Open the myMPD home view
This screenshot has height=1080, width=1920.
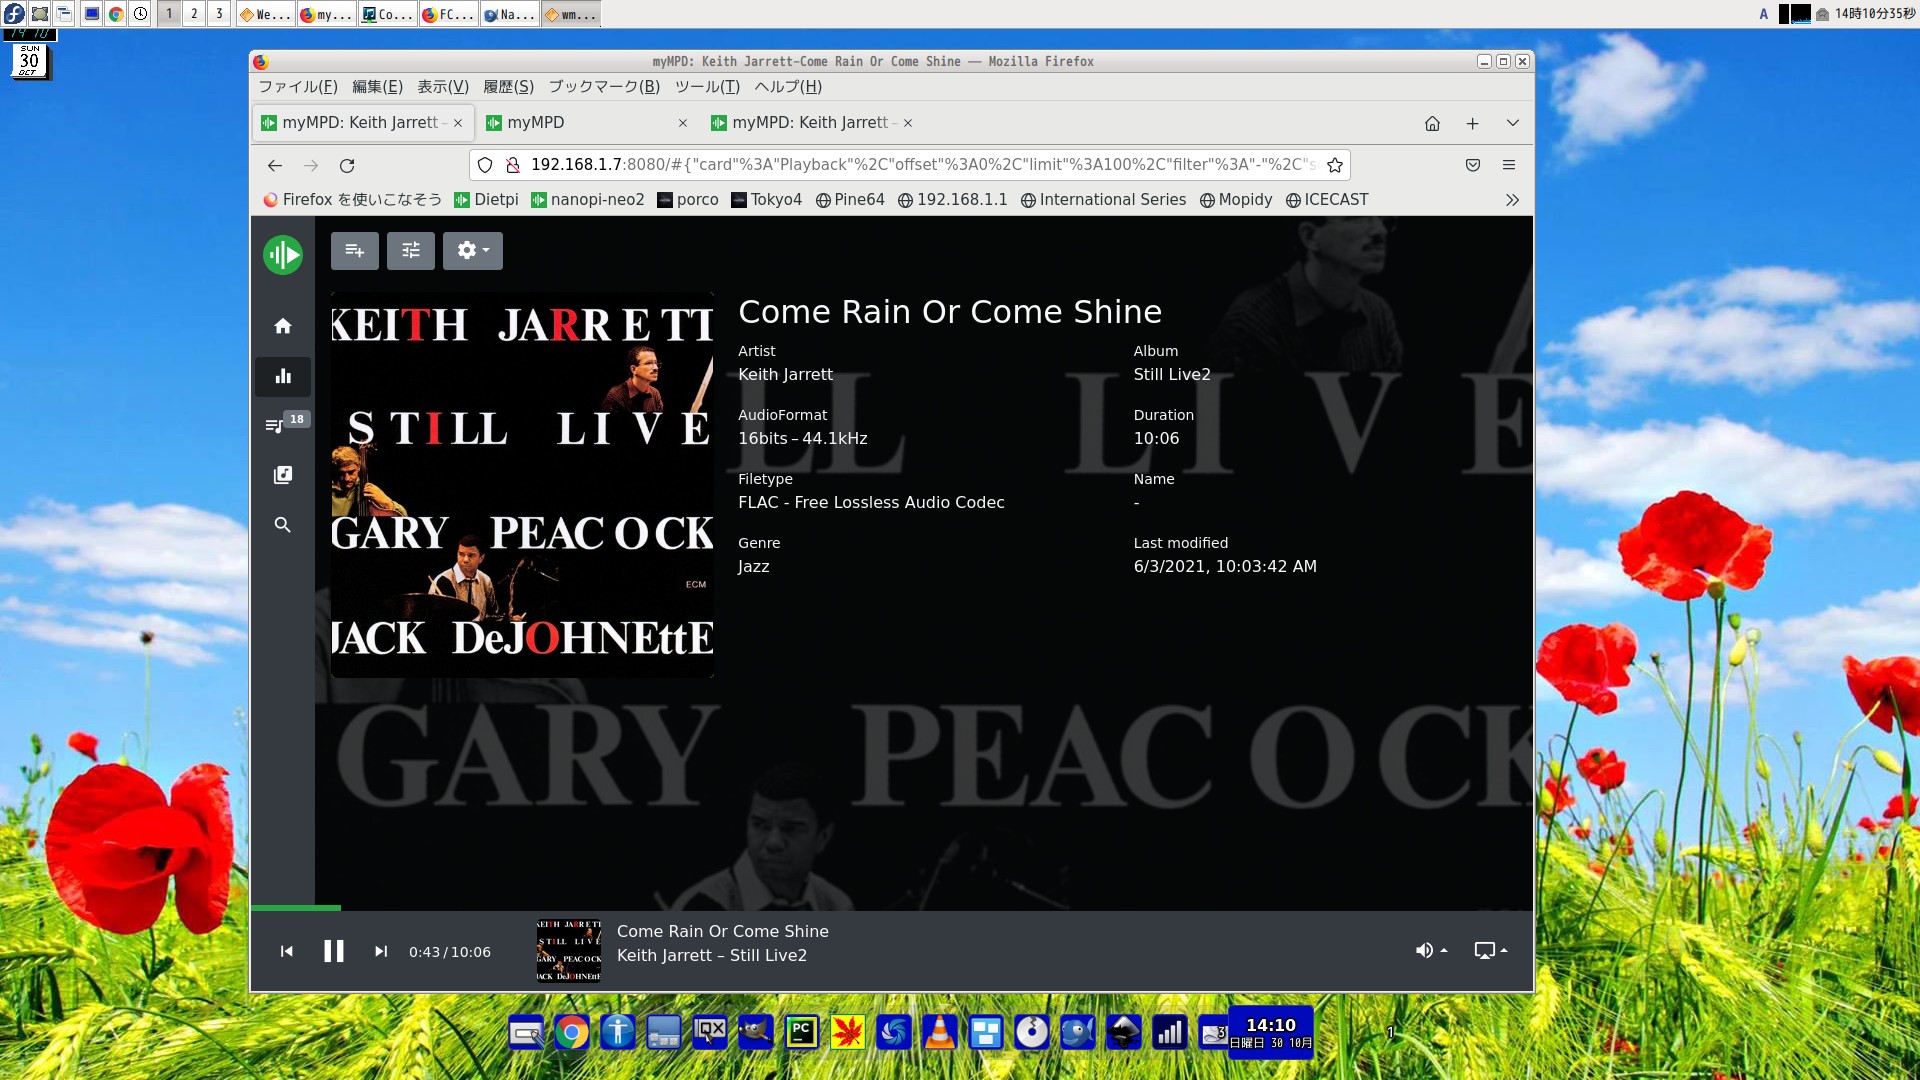[283, 326]
